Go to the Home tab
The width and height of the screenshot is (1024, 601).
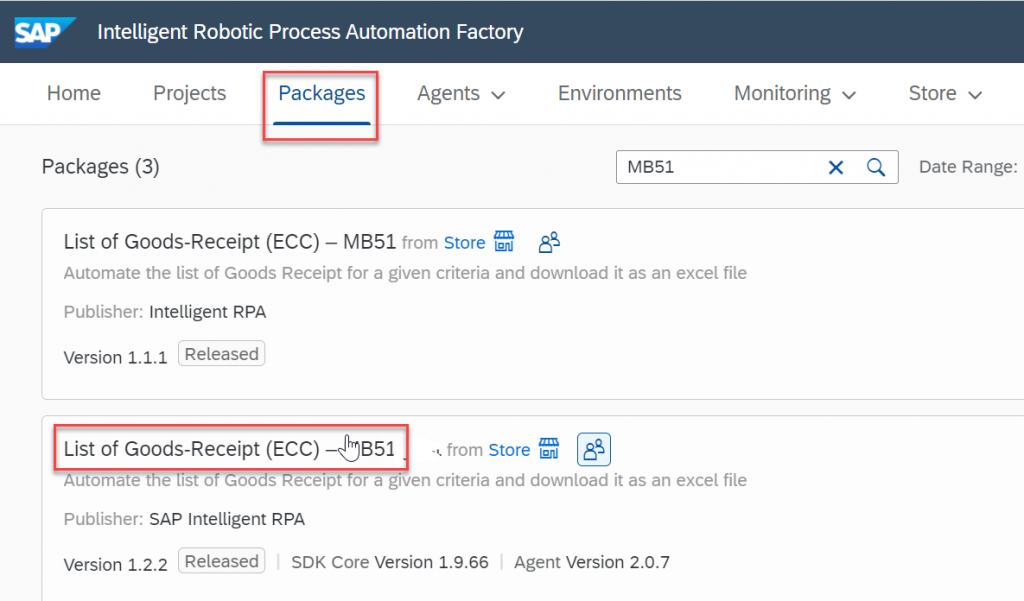74,93
